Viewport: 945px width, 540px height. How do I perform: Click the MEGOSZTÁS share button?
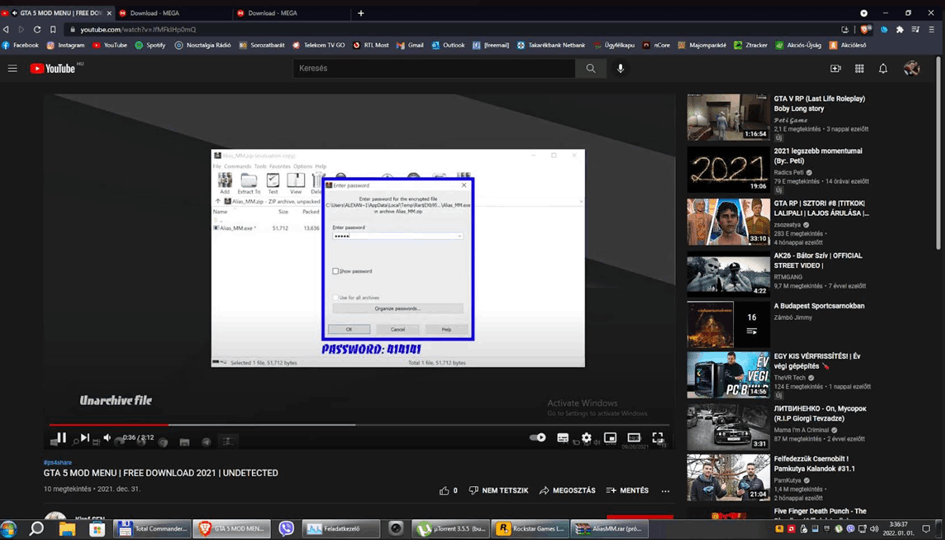coord(568,491)
